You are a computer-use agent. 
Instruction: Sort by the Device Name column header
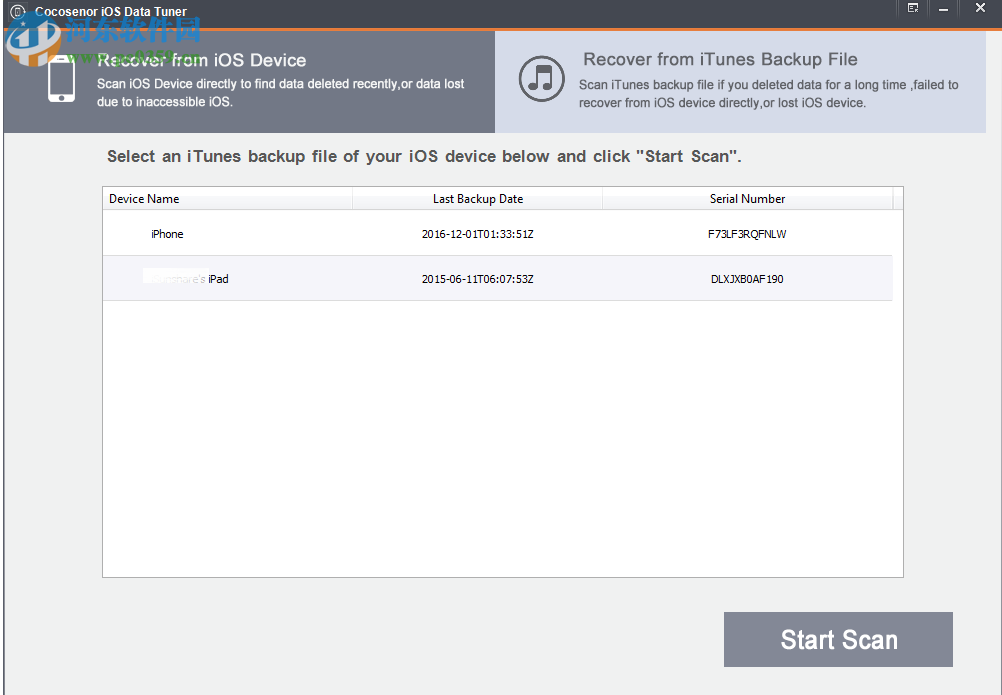tap(227, 199)
